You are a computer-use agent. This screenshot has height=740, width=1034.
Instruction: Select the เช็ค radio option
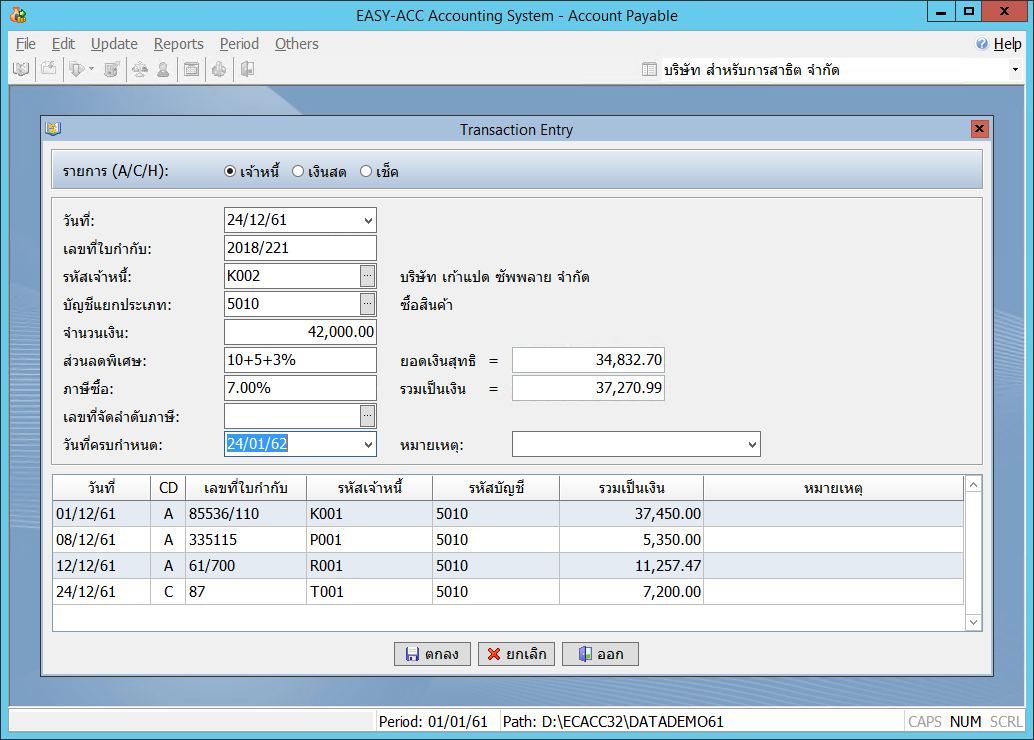[366, 172]
